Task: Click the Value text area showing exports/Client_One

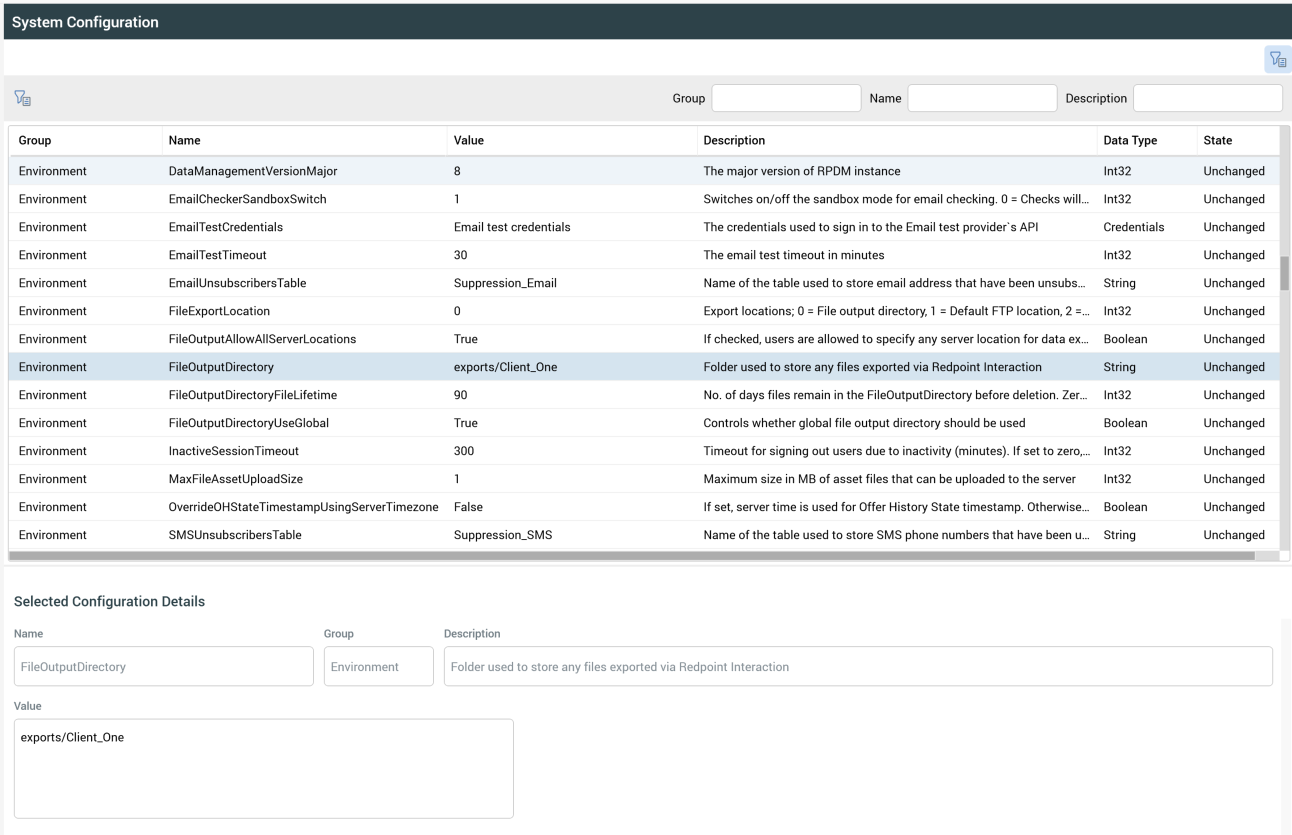Action: (264, 768)
